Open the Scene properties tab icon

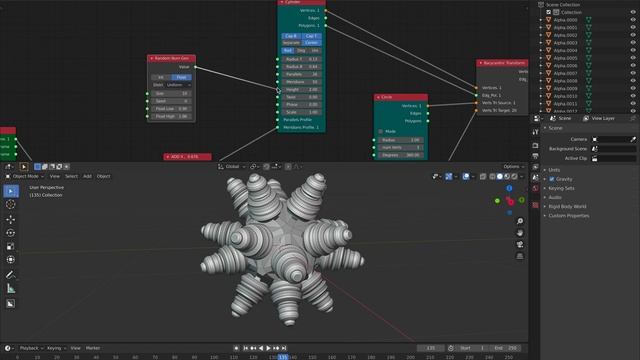[x=535, y=177]
